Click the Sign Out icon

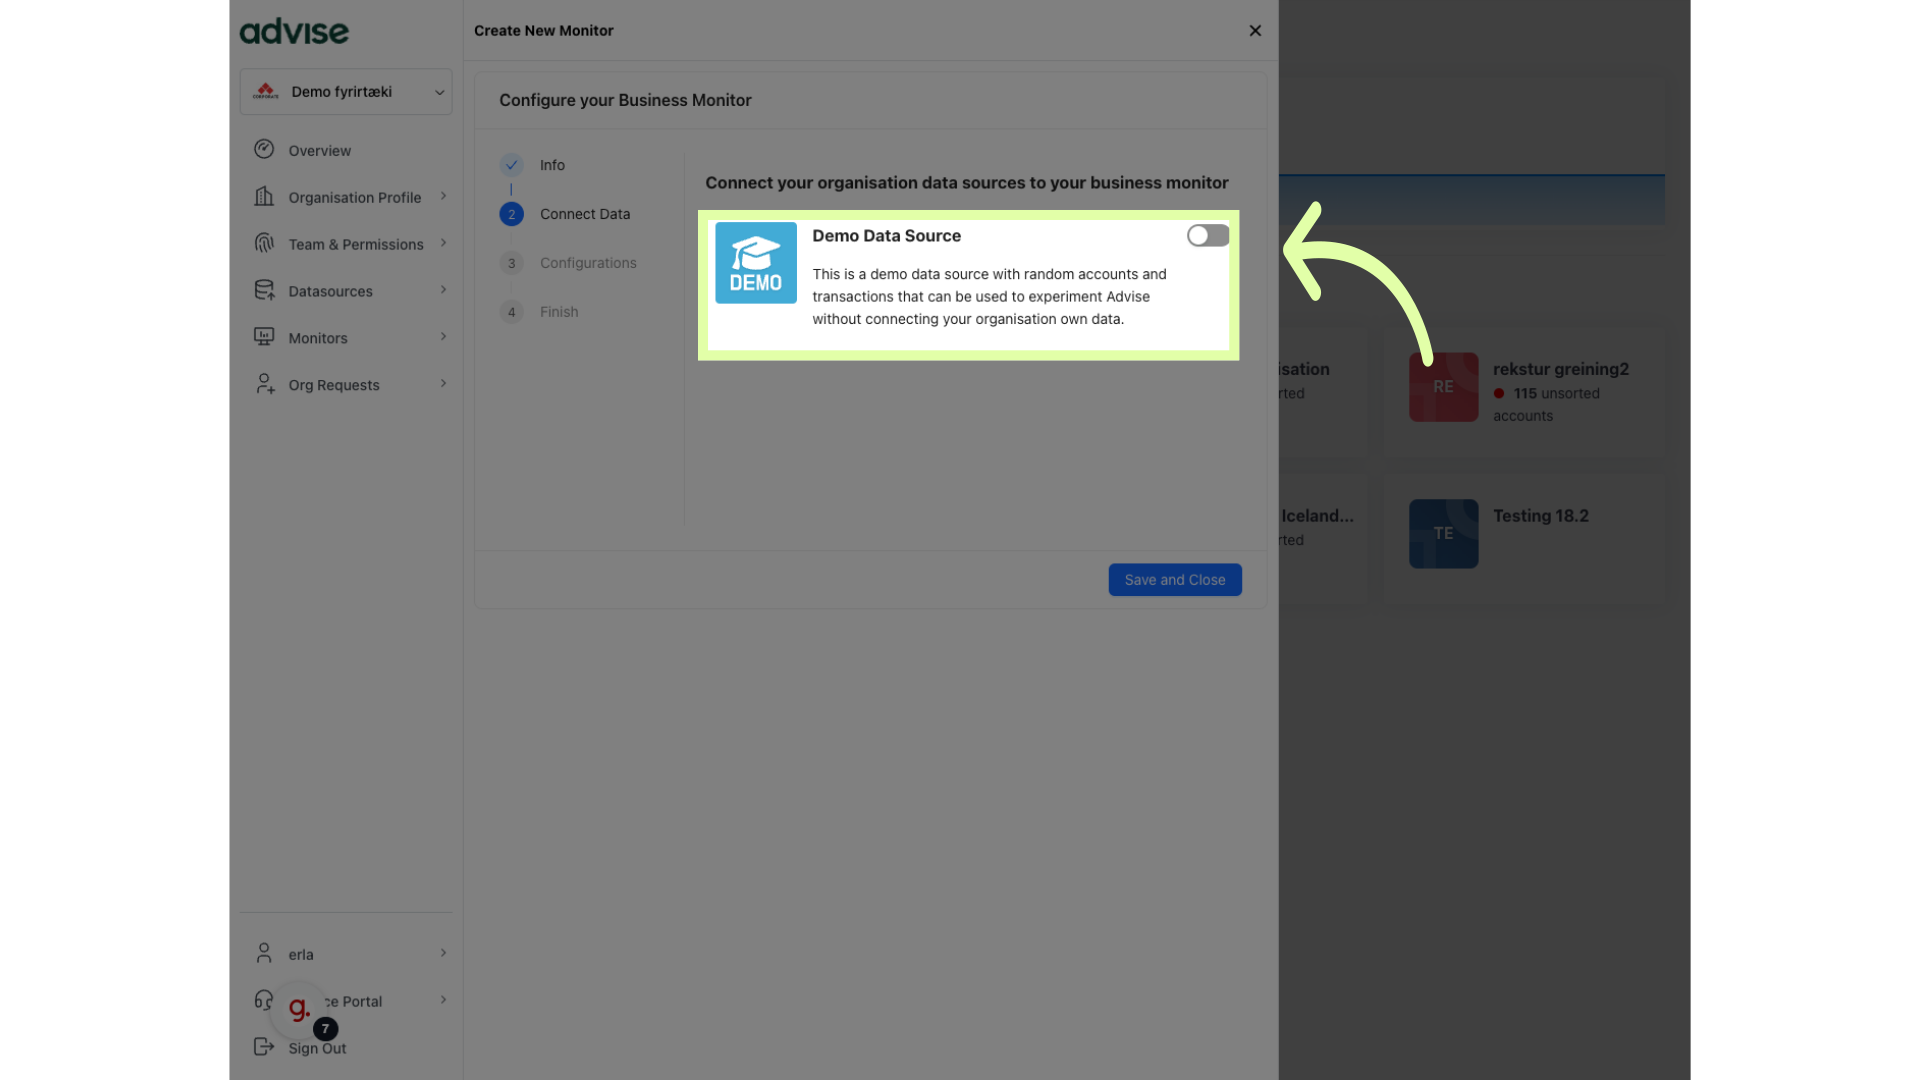[x=264, y=1046]
